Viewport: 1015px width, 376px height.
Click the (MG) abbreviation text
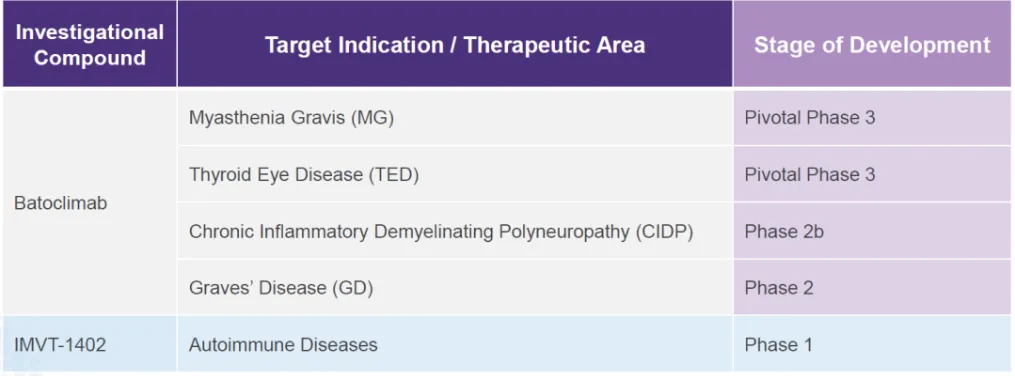click(371, 118)
